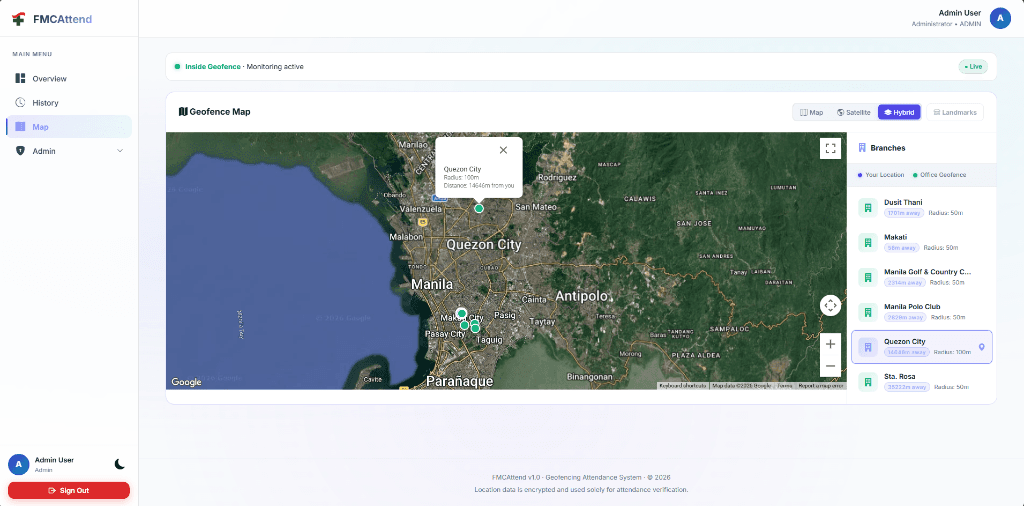Click Report a map error link
Screen dimensions: 1024x506
[x=821, y=386]
